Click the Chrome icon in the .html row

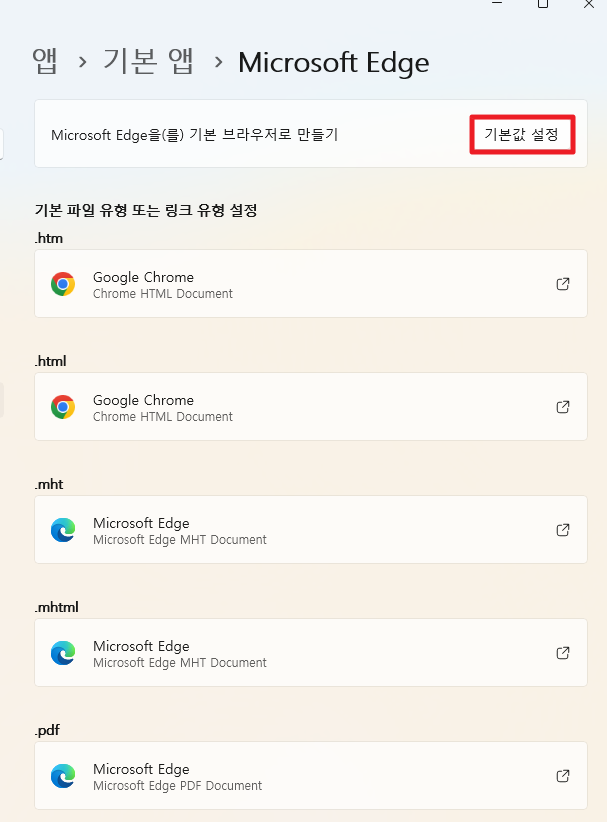[63, 407]
